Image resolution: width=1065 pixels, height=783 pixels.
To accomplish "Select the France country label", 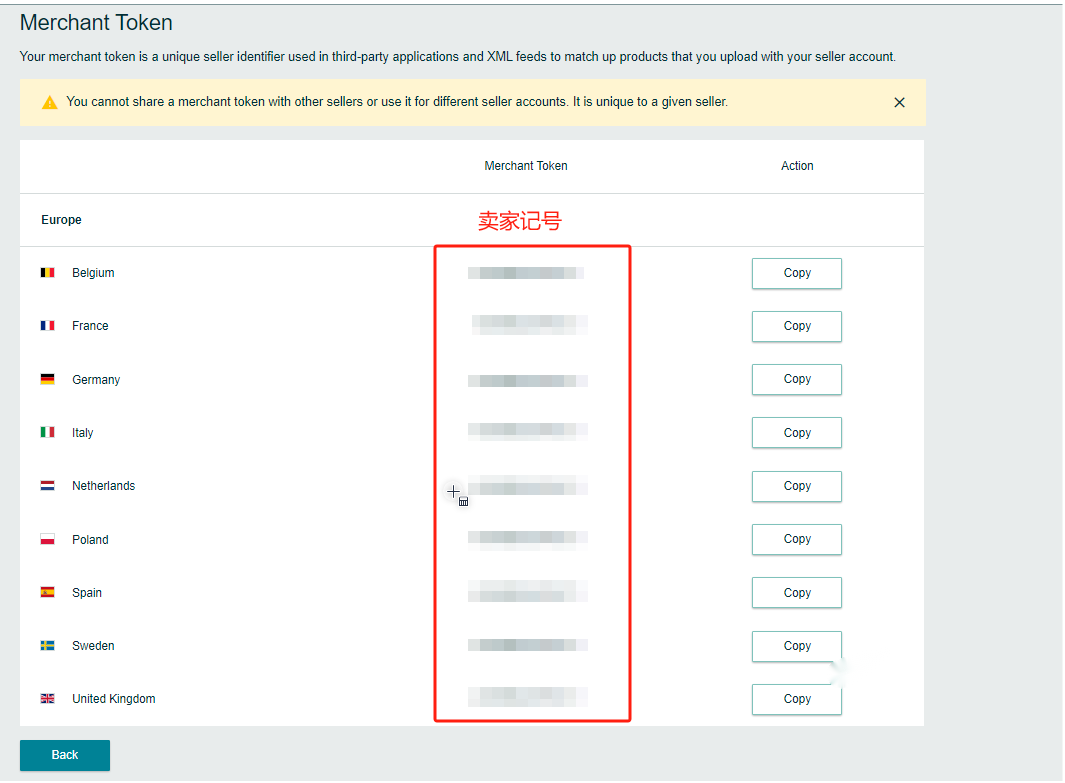I will pos(90,326).
